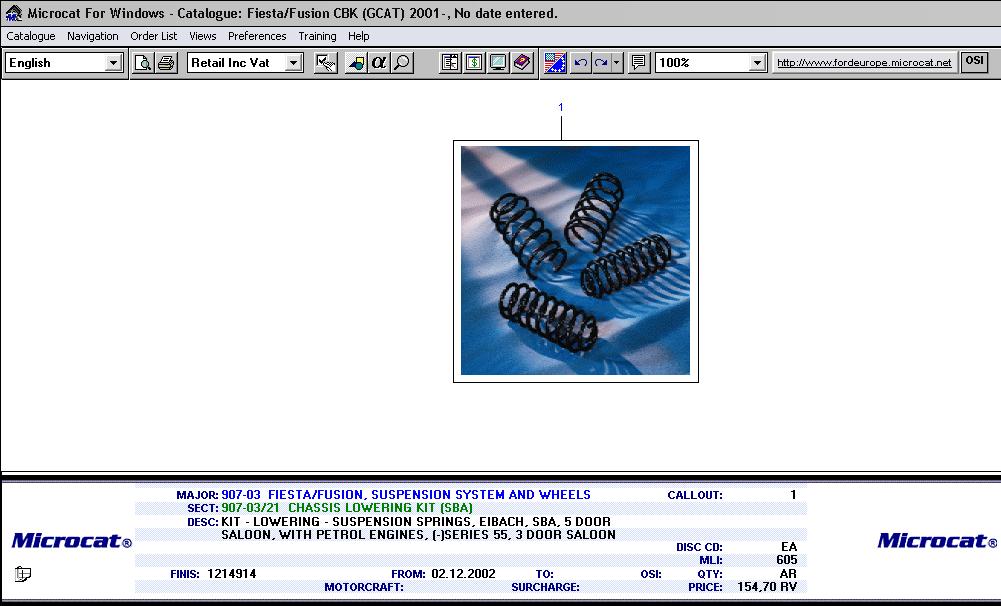Click the magnifying glass search icon
Screen dimensions: 1001x606
tap(401, 63)
